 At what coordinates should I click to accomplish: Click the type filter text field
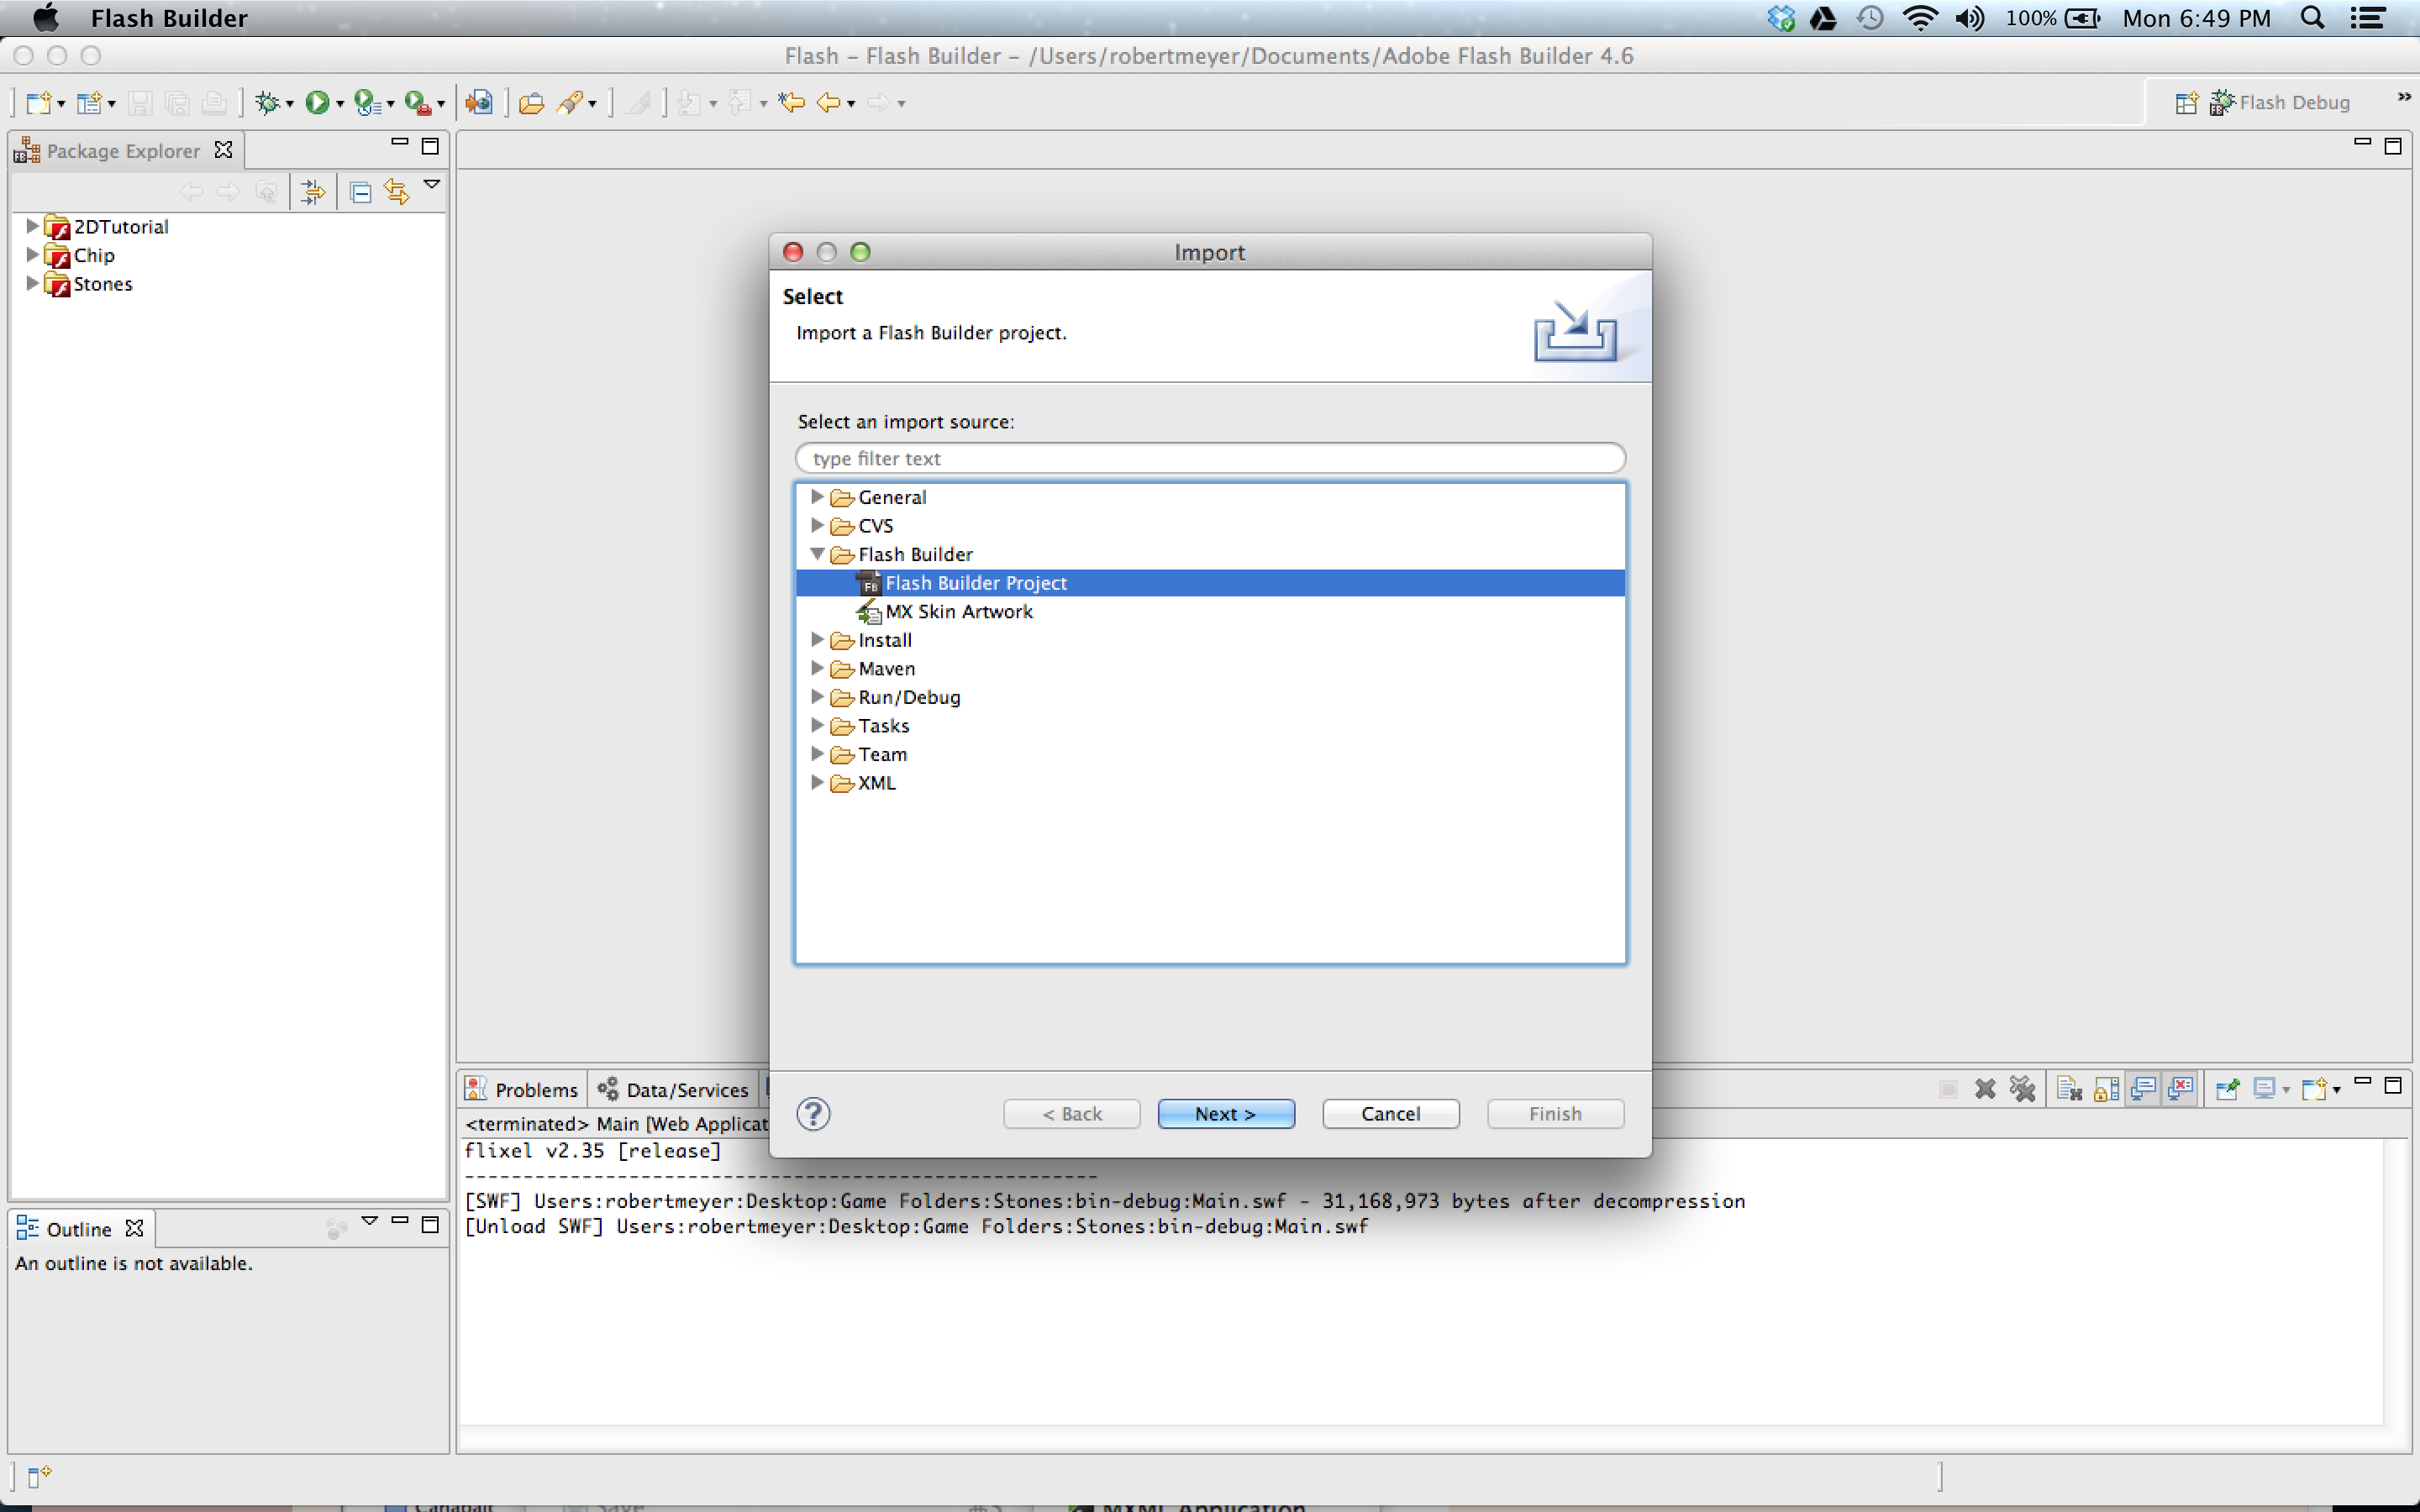(1209, 458)
